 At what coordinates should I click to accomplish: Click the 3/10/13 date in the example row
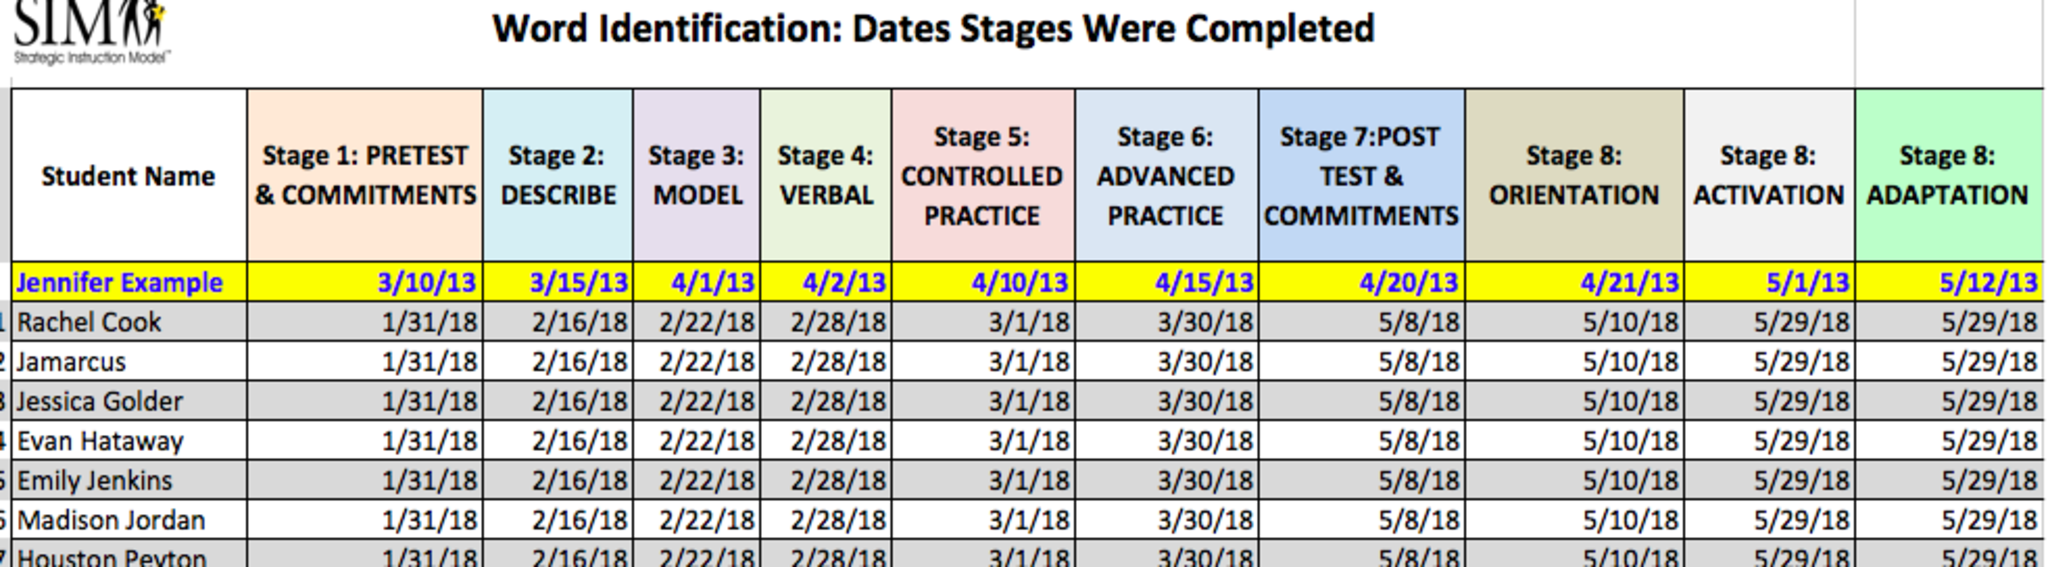pyautogui.click(x=427, y=283)
